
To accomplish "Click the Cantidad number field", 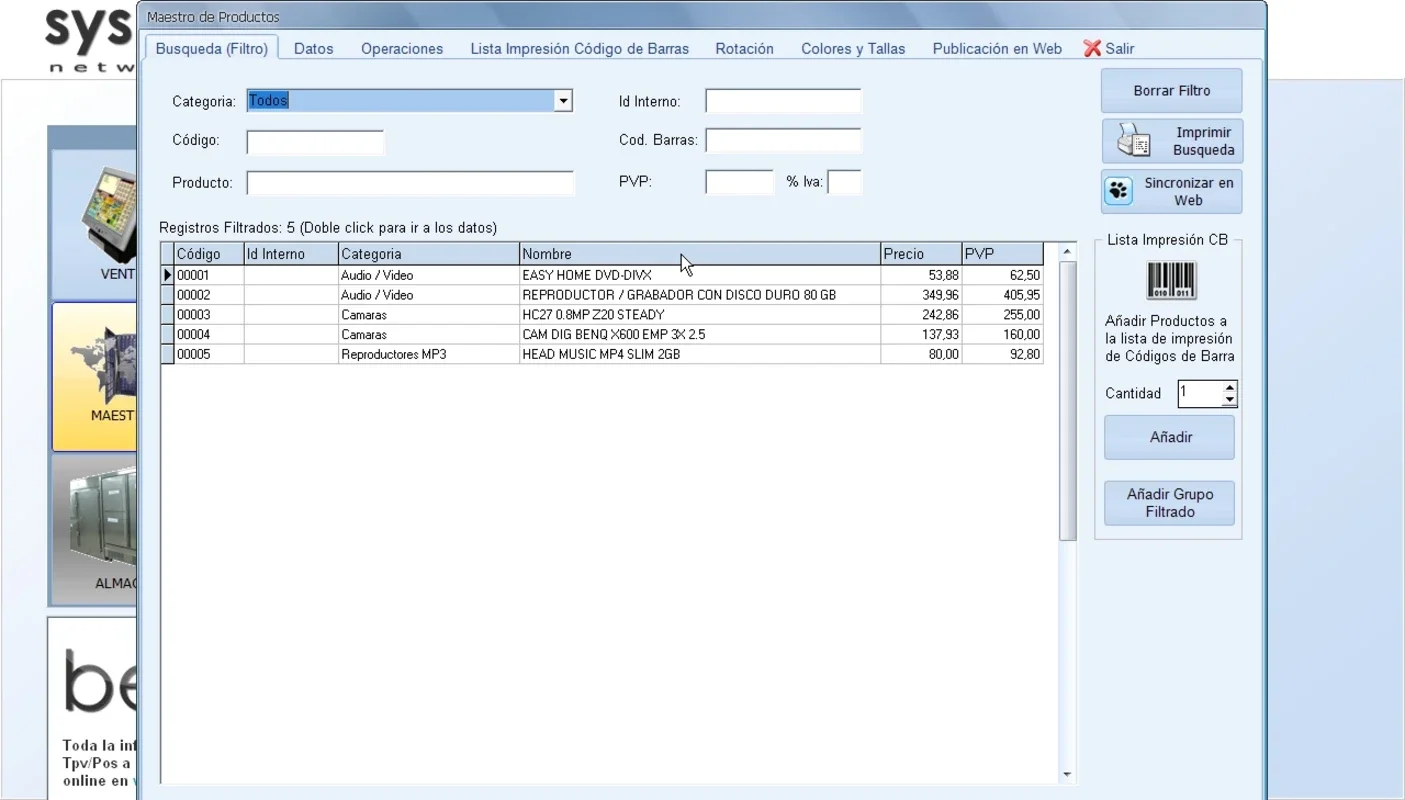I will click(x=1200, y=393).
